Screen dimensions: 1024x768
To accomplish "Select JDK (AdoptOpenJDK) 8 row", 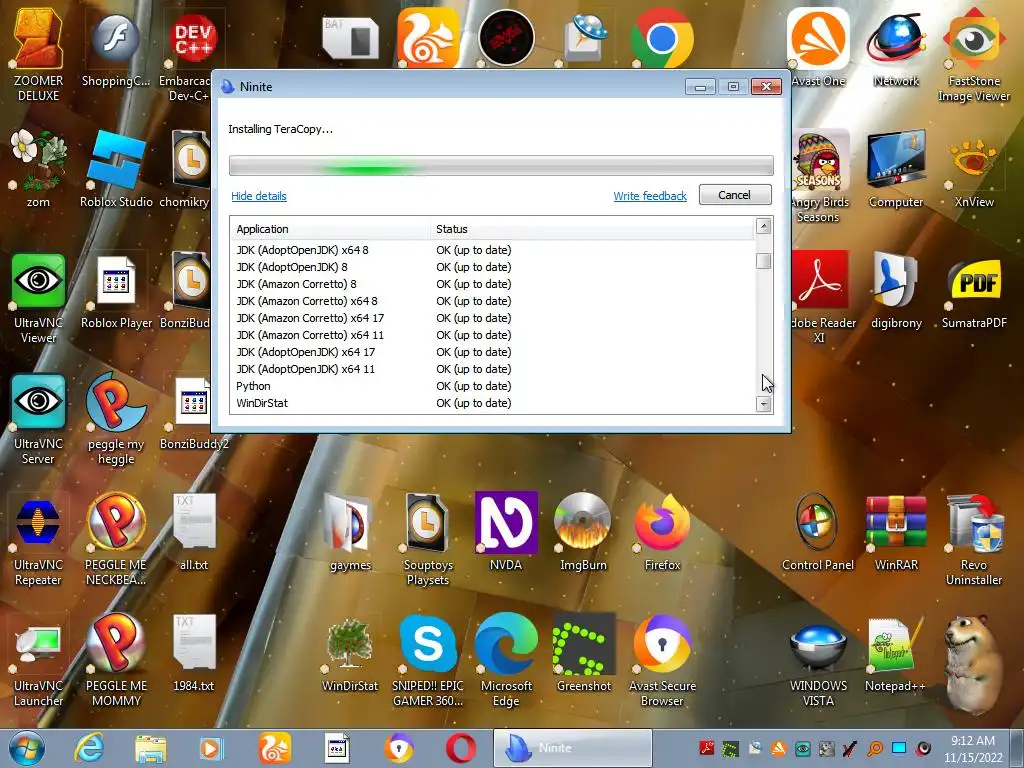I will point(493,267).
